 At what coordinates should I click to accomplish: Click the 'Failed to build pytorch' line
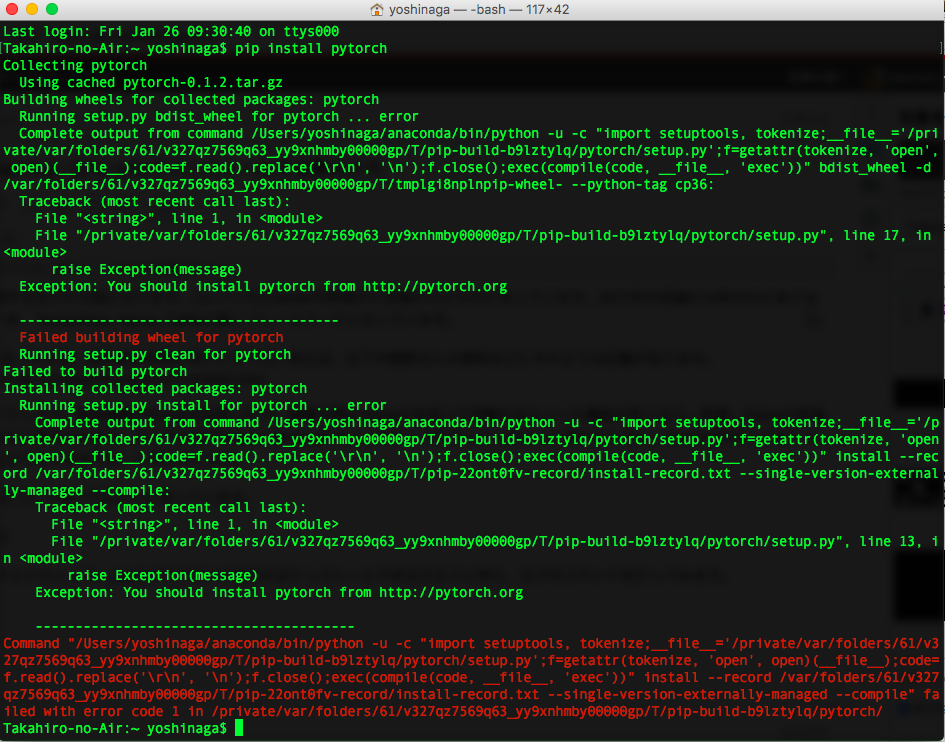coord(95,371)
